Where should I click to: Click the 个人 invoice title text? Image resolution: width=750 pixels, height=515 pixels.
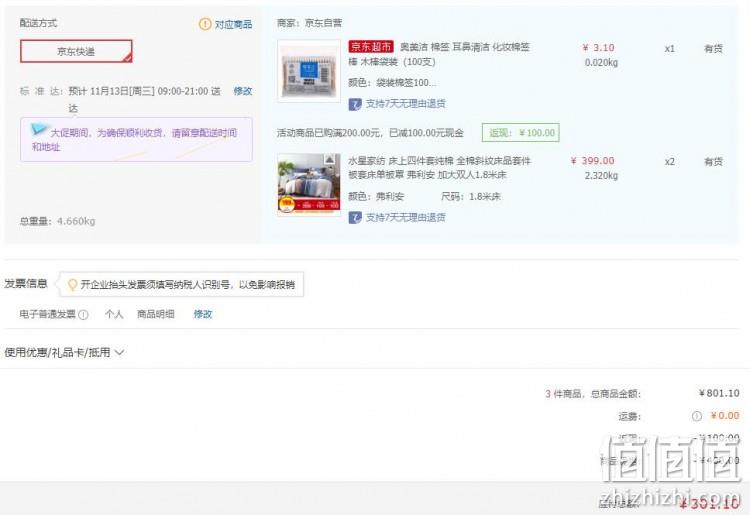pyautogui.click(x=114, y=314)
